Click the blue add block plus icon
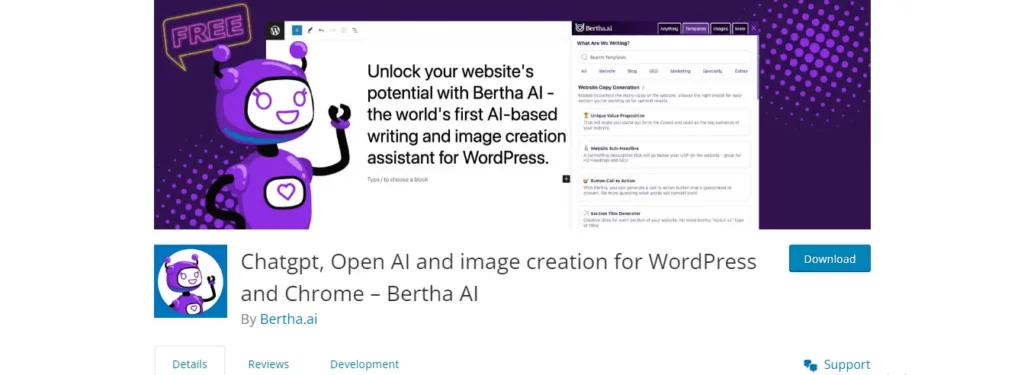 coord(297,30)
